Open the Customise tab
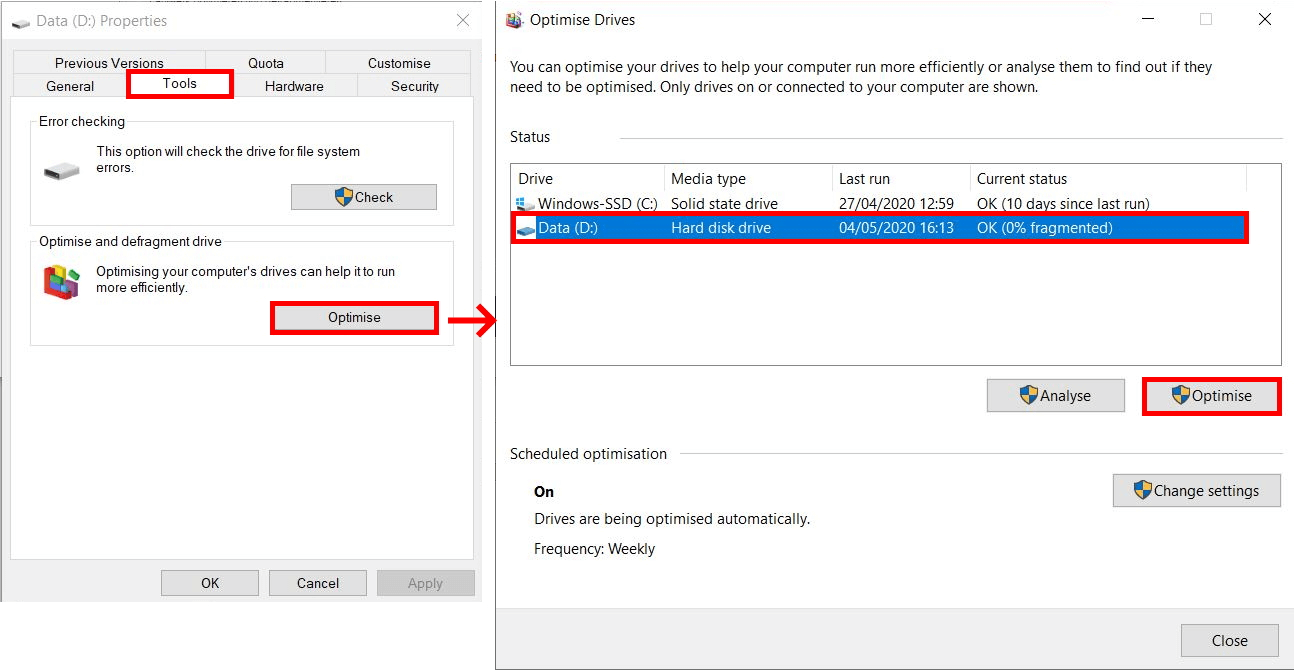The image size is (1294, 670). click(399, 63)
